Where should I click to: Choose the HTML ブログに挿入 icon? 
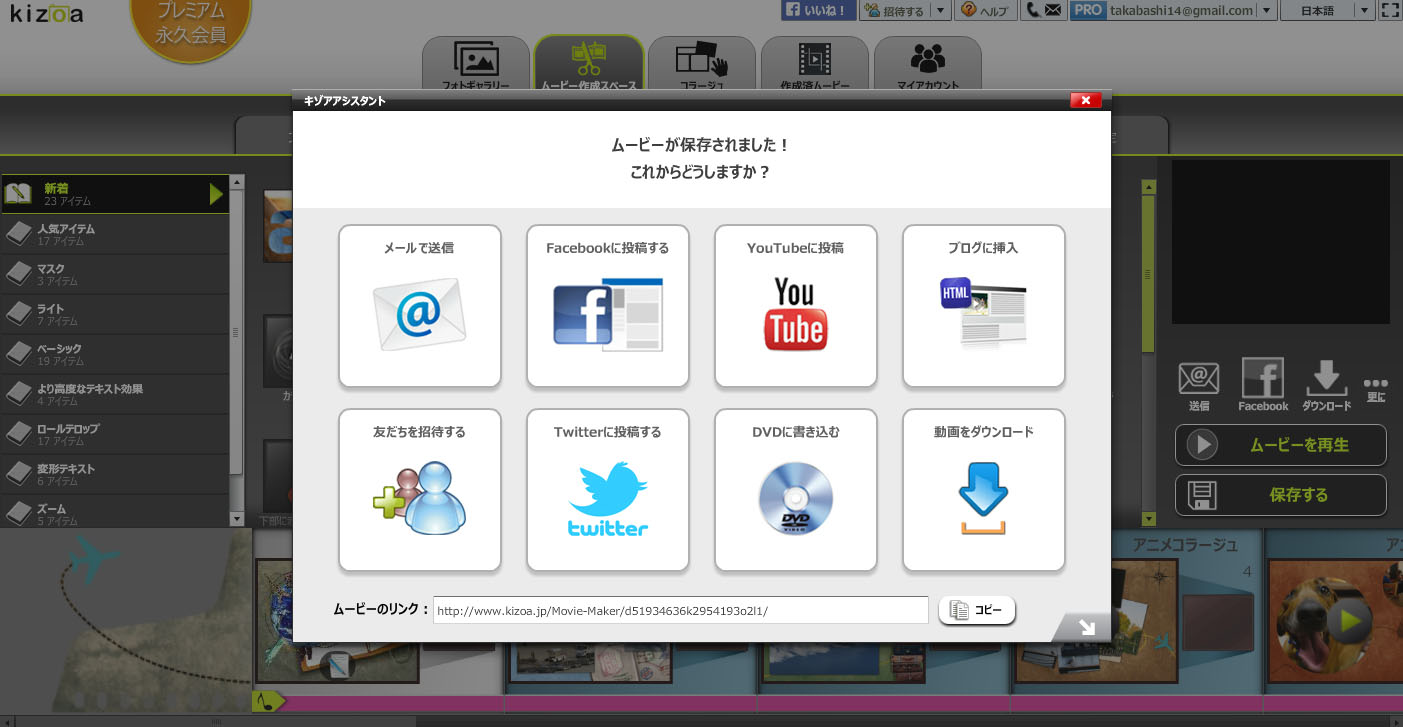983,313
